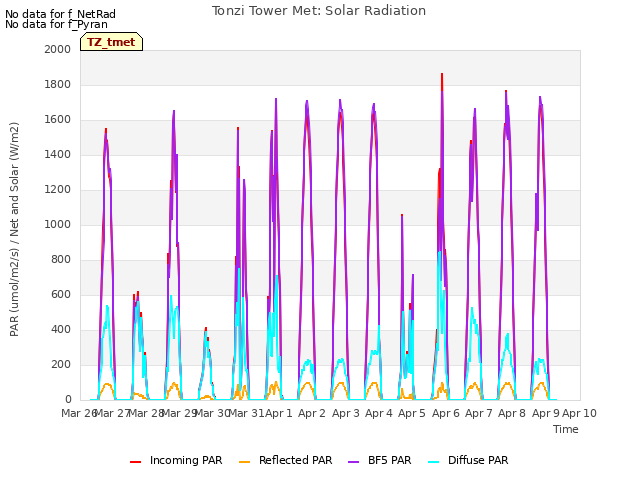Viewport: 640px width, 480px height.
Task: Click the 800 y-axis tick label
Action: tap(61, 260)
